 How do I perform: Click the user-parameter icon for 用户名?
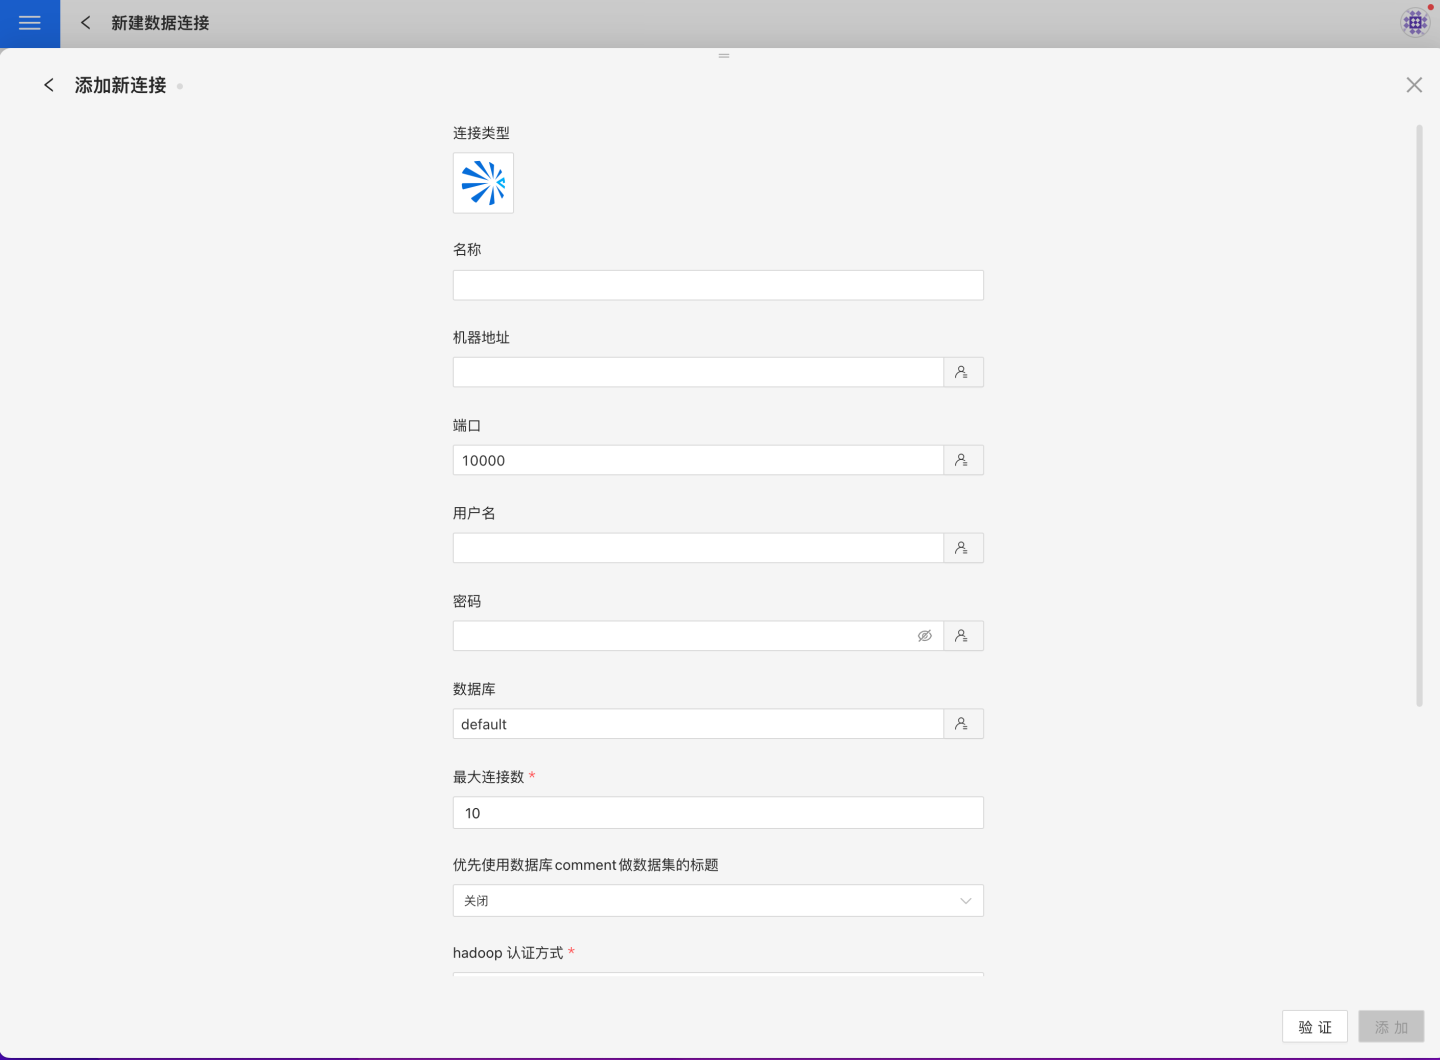(x=962, y=548)
